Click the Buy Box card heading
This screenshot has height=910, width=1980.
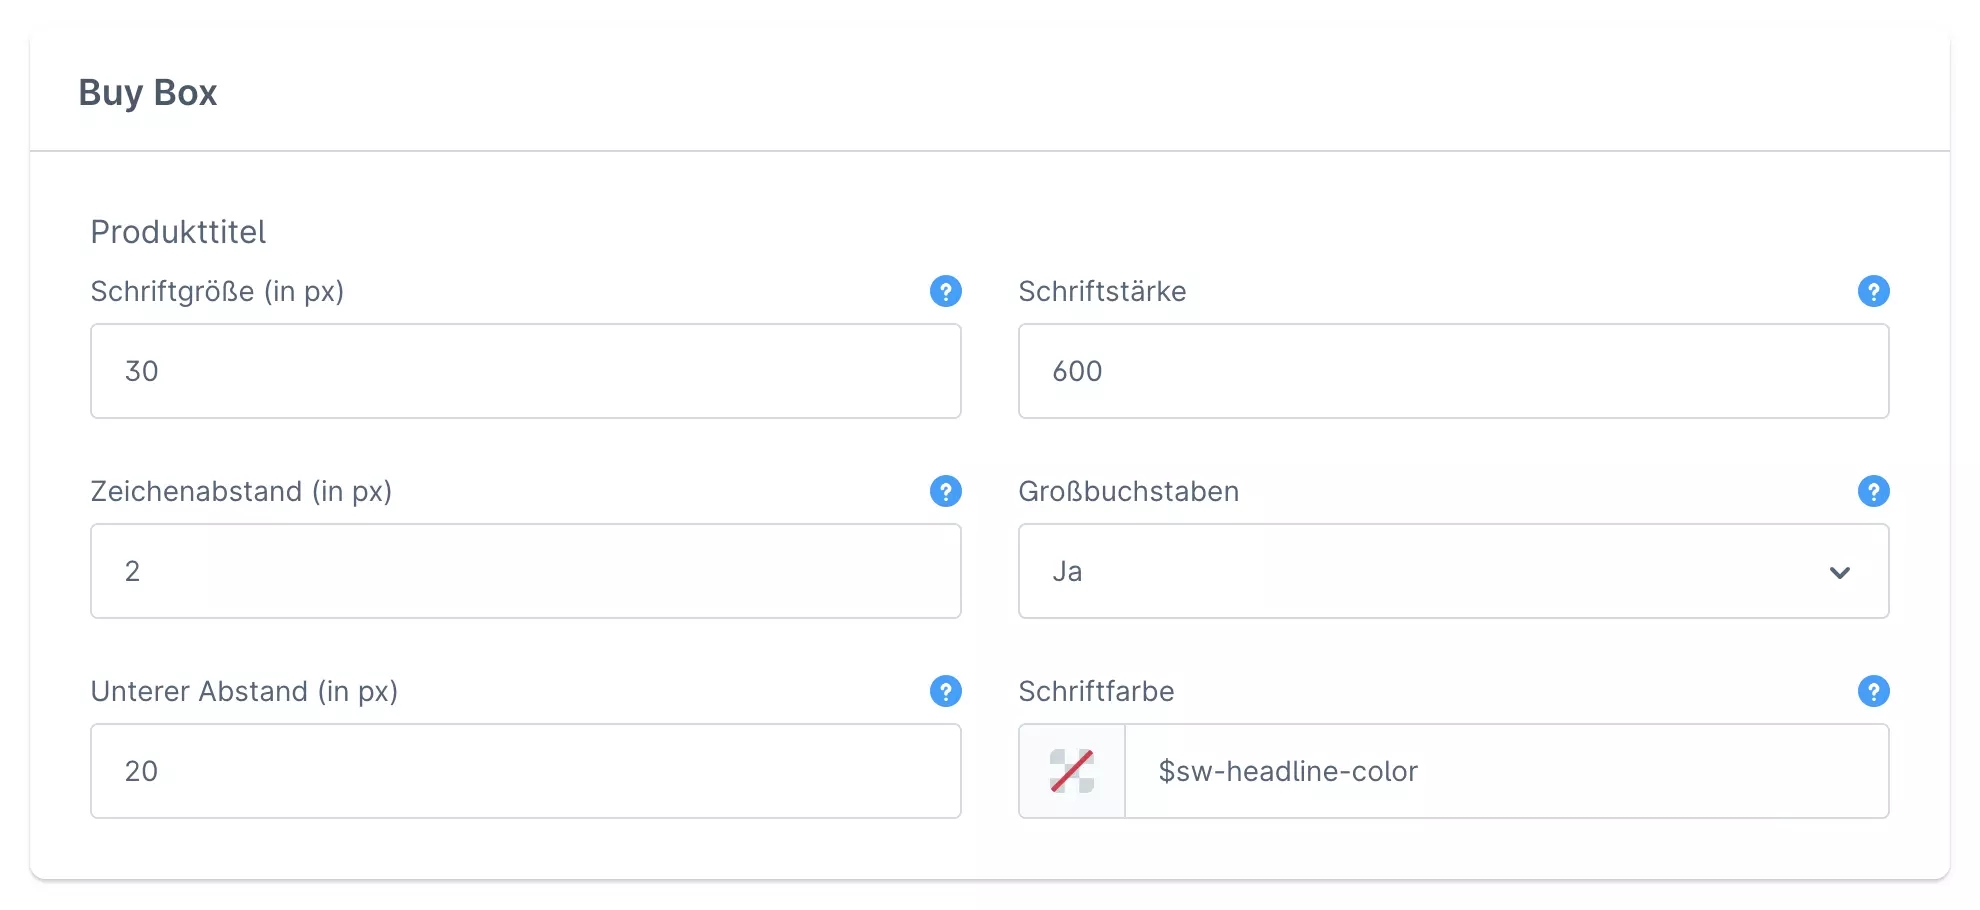click(148, 93)
